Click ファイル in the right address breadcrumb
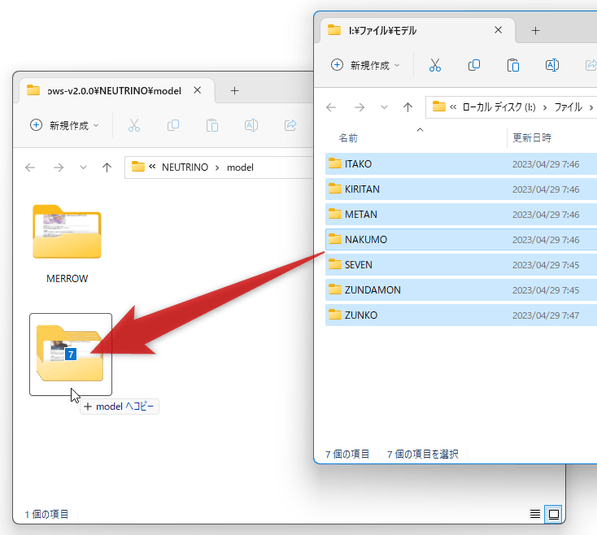Viewport: 597px width, 535px height. 568,107
